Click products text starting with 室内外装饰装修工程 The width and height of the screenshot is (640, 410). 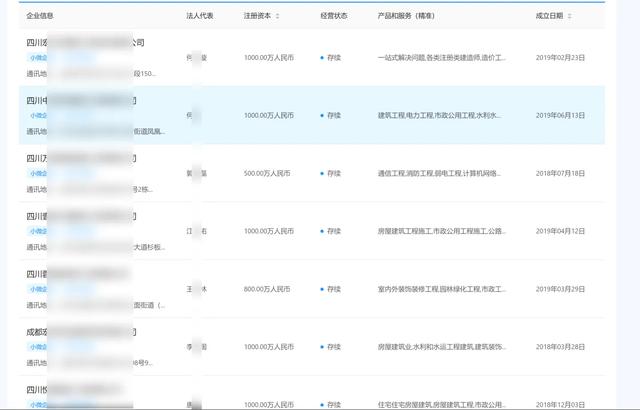coord(442,289)
